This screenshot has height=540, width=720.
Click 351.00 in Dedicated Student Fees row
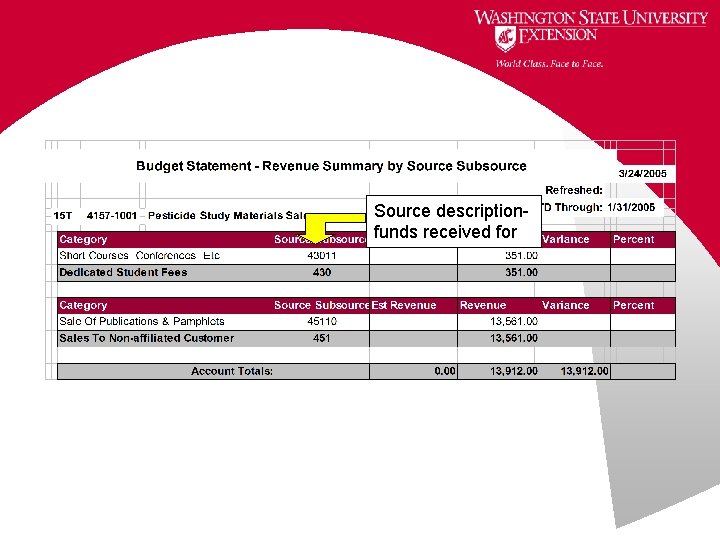(x=521, y=272)
